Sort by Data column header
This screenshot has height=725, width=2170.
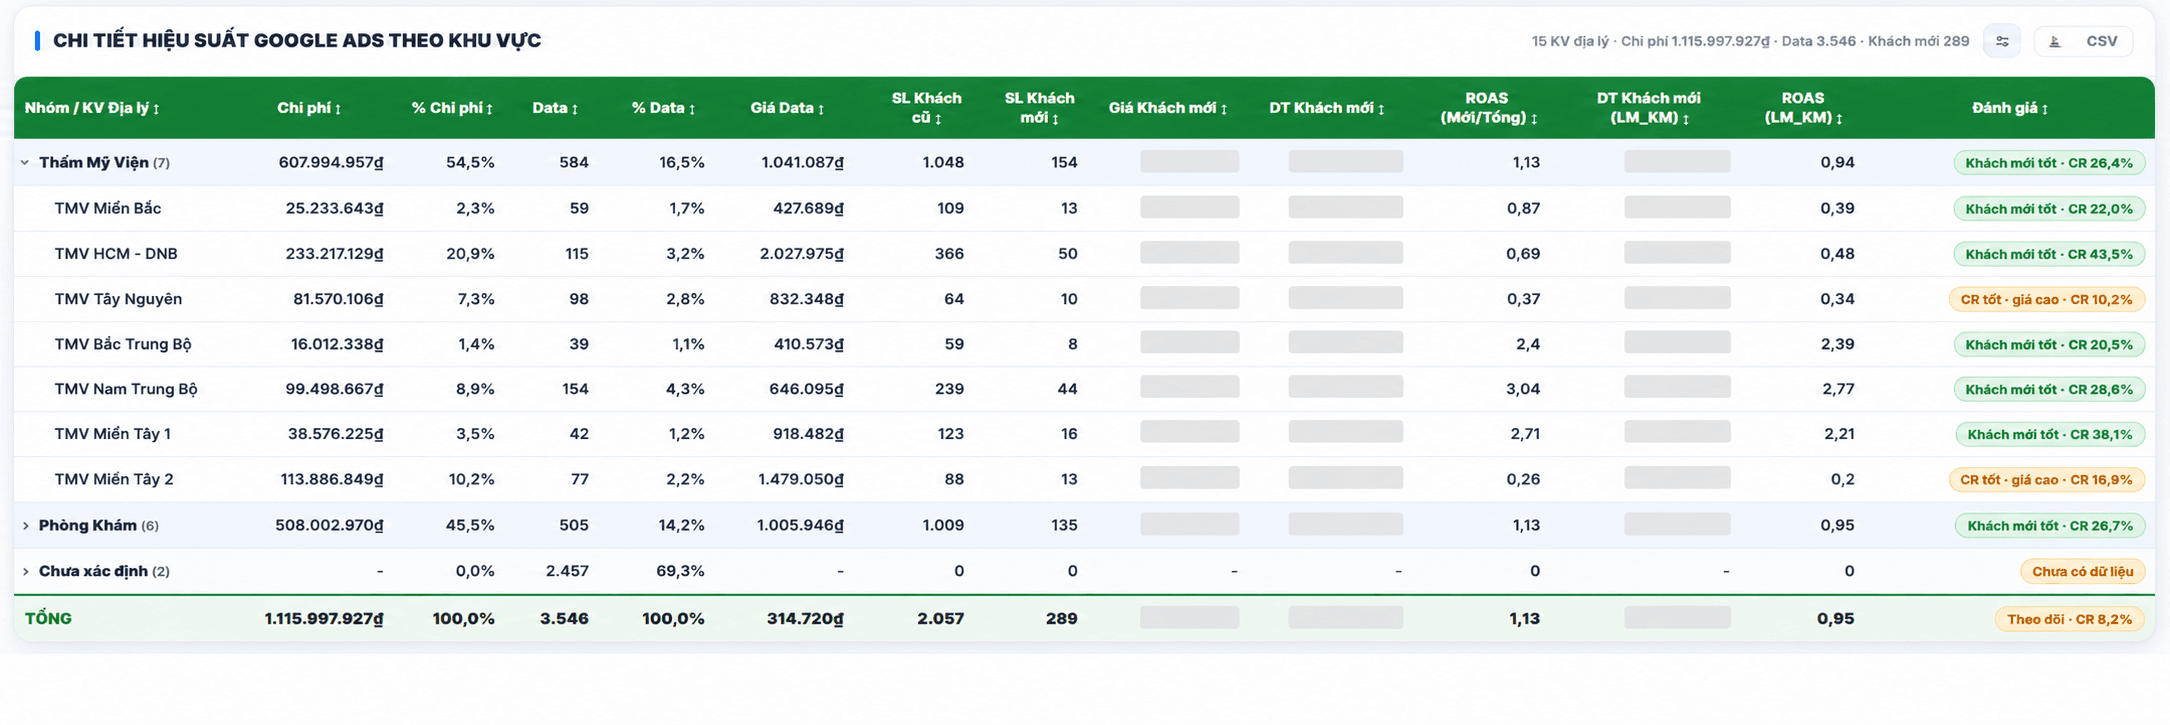coord(555,108)
